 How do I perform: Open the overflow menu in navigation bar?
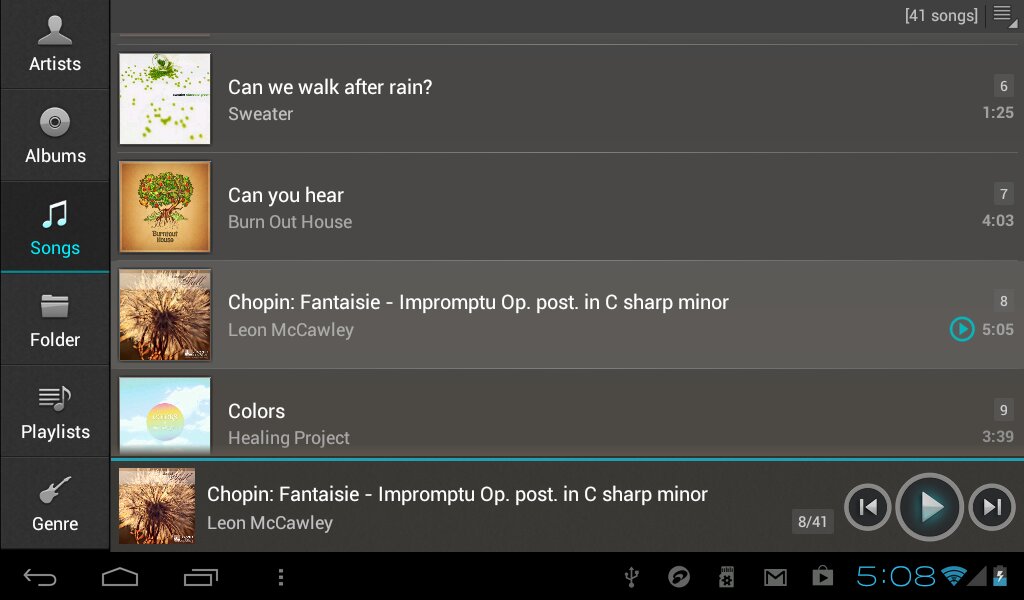click(281, 576)
